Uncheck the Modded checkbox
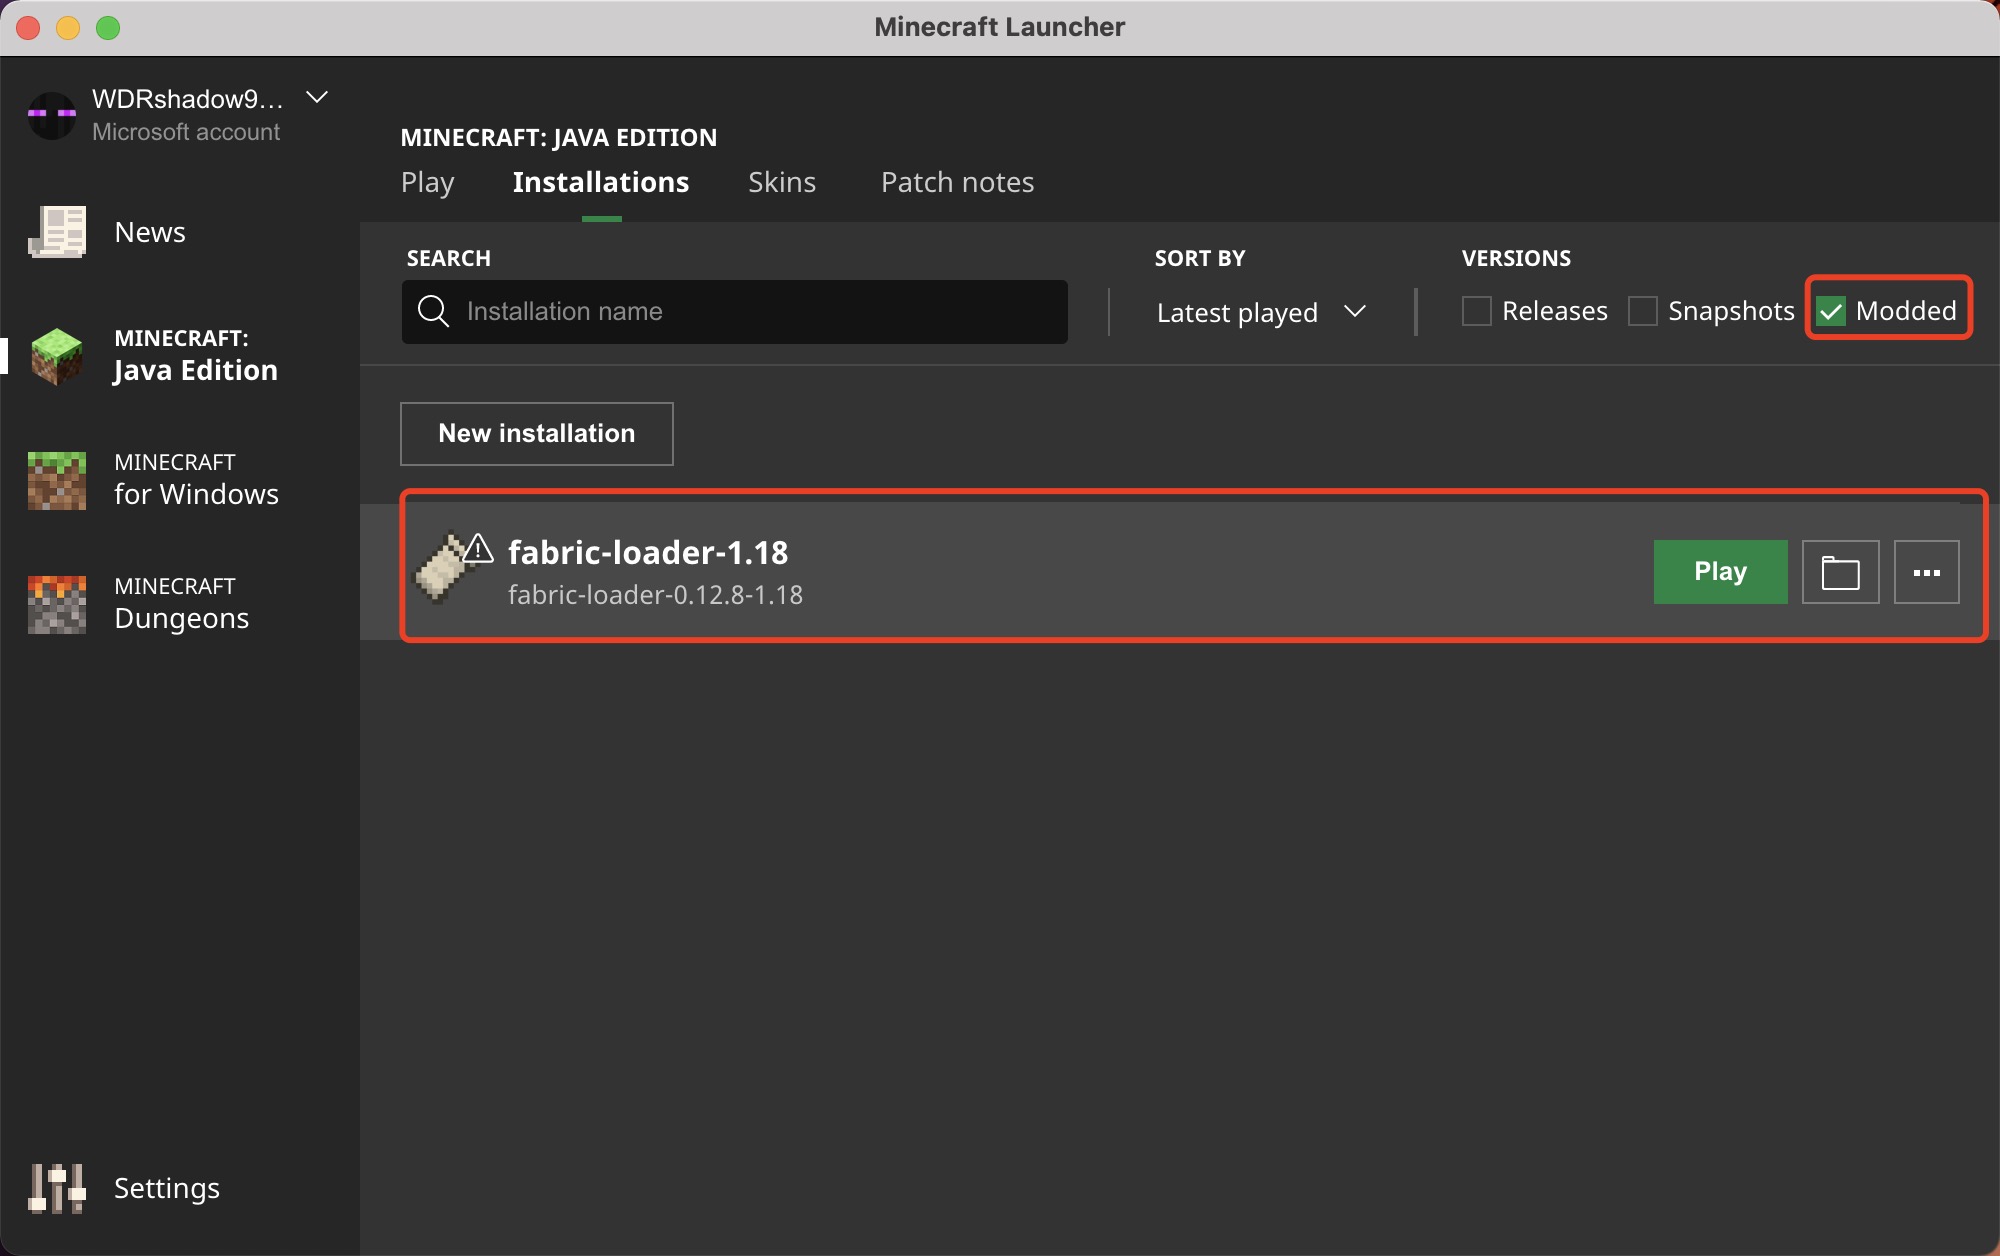 (1830, 311)
